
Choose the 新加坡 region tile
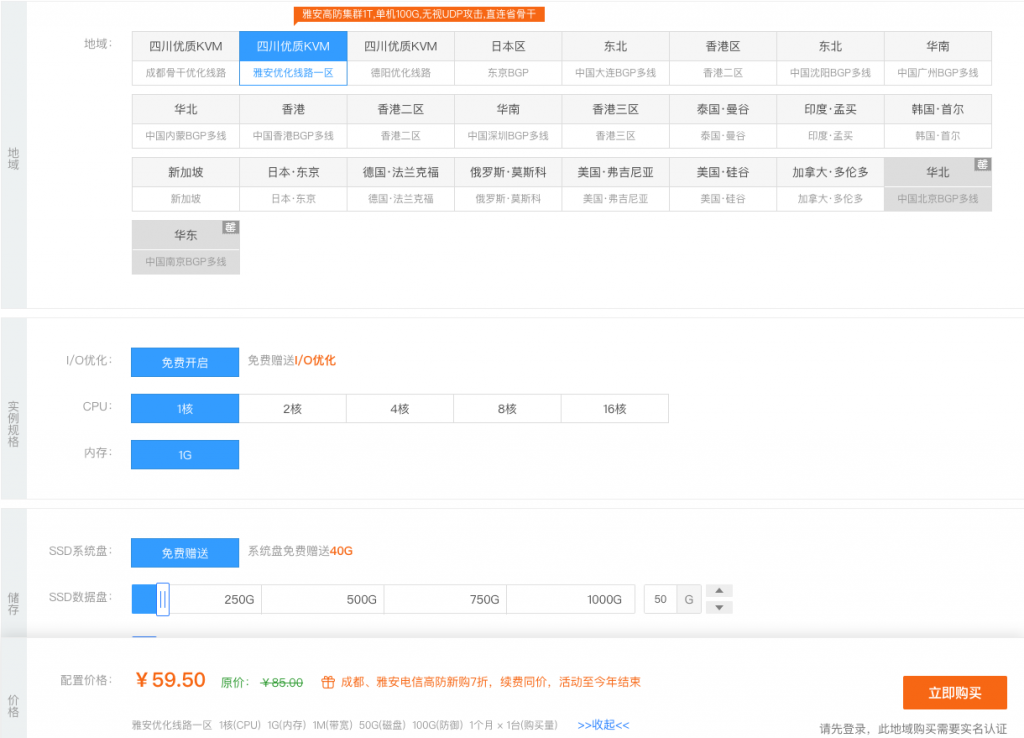(x=185, y=185)
